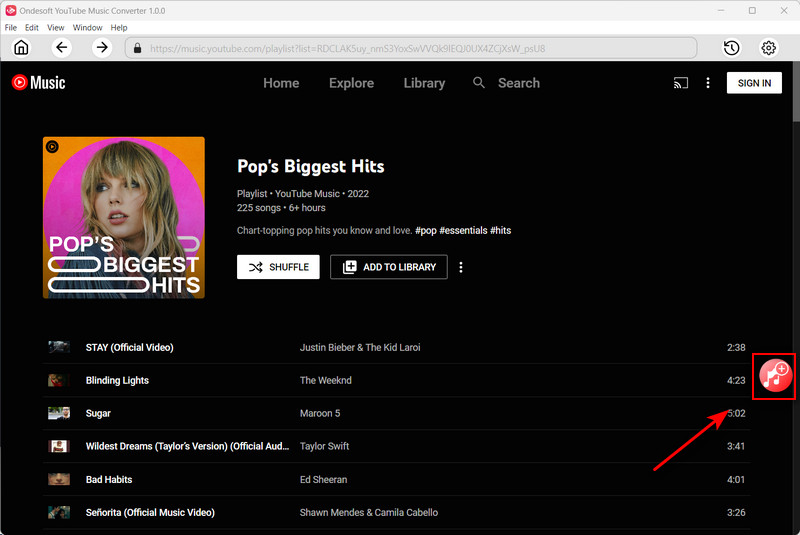Click Señorita song thumbnail
Image resolution: width=800 pixels, height=535 pixels.
tap(59, 513)
